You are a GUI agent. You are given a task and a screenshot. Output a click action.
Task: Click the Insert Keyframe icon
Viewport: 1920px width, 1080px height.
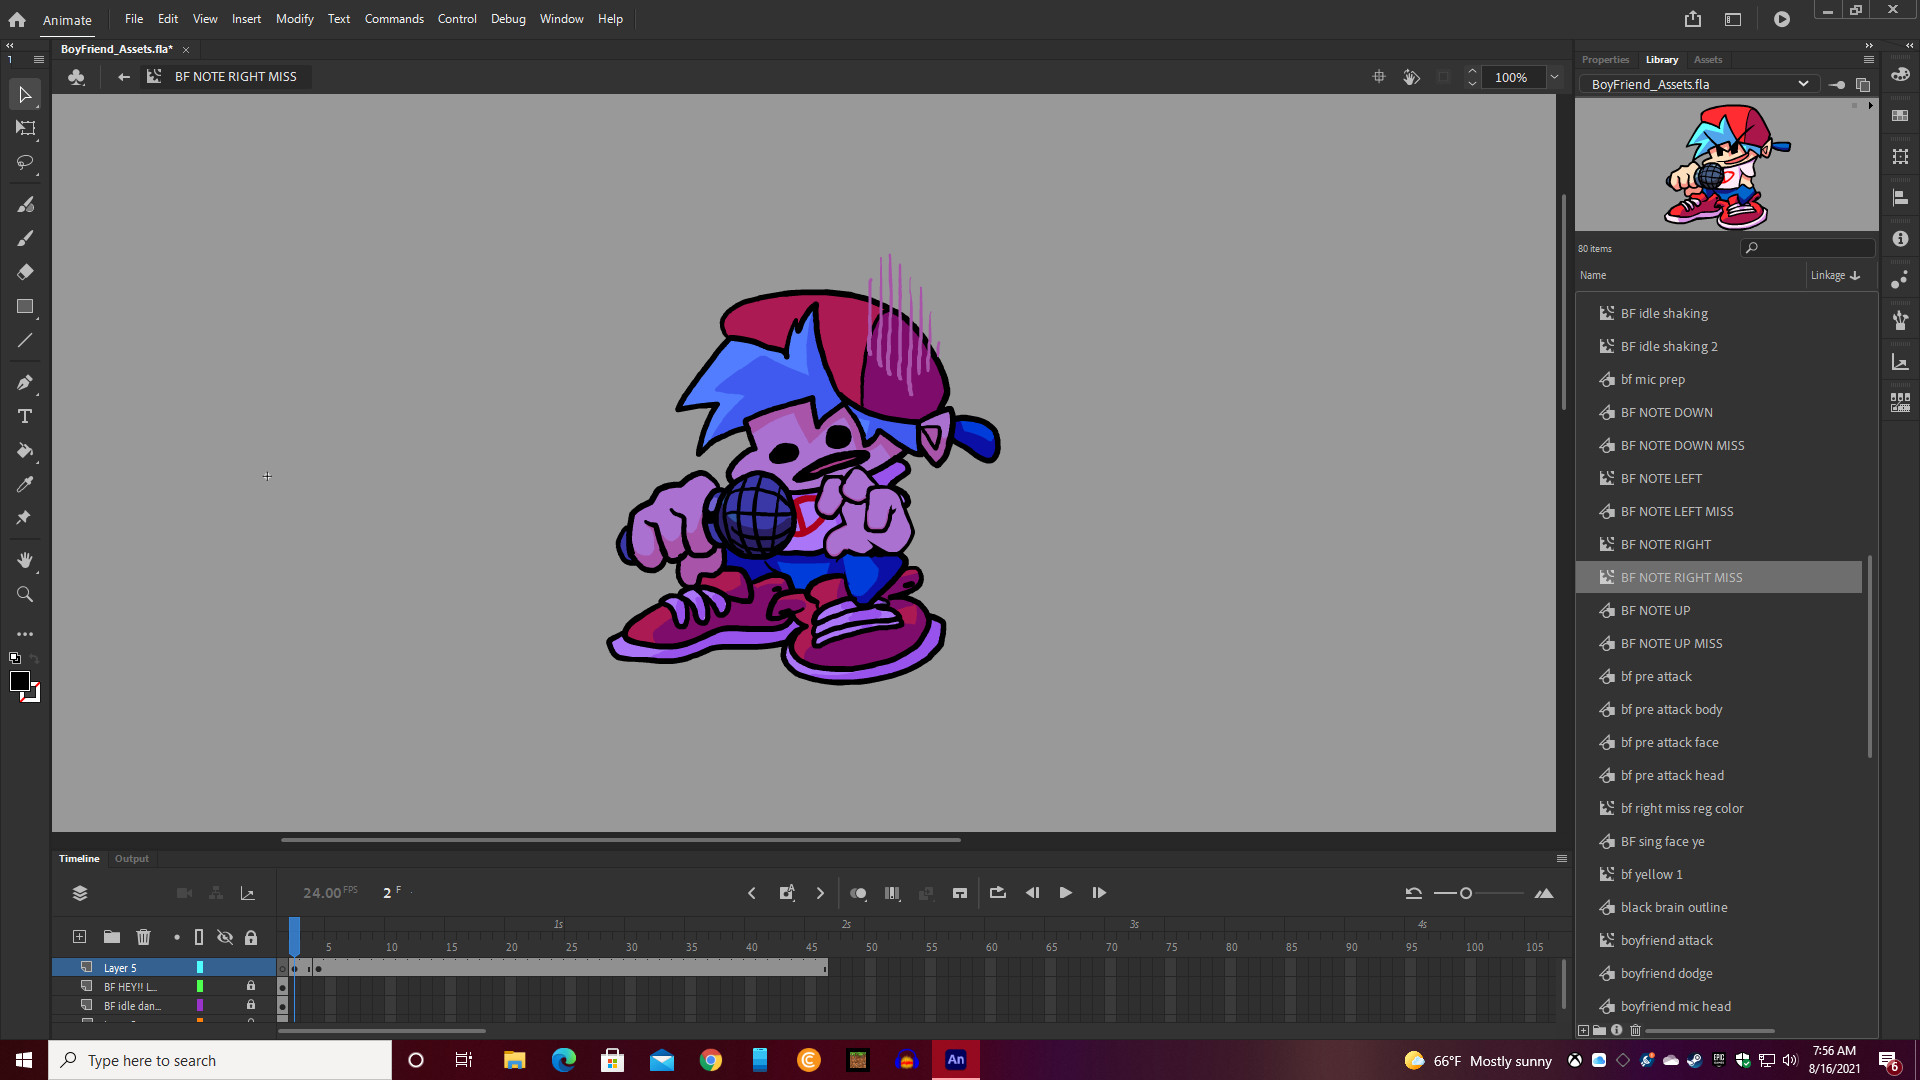pos(787,893)
